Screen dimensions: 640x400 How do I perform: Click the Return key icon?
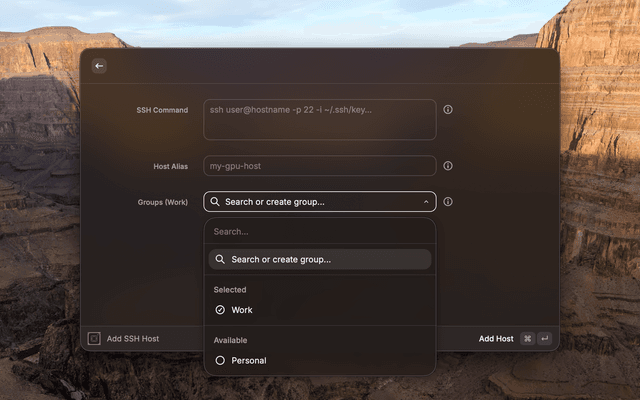tap(545, 339)
